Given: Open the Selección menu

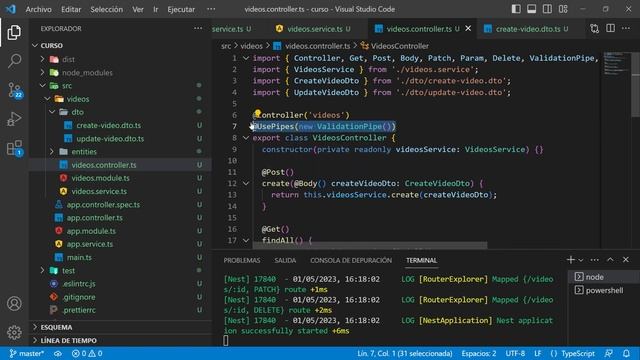Looking at the screenshot, I should coord(107,9).
